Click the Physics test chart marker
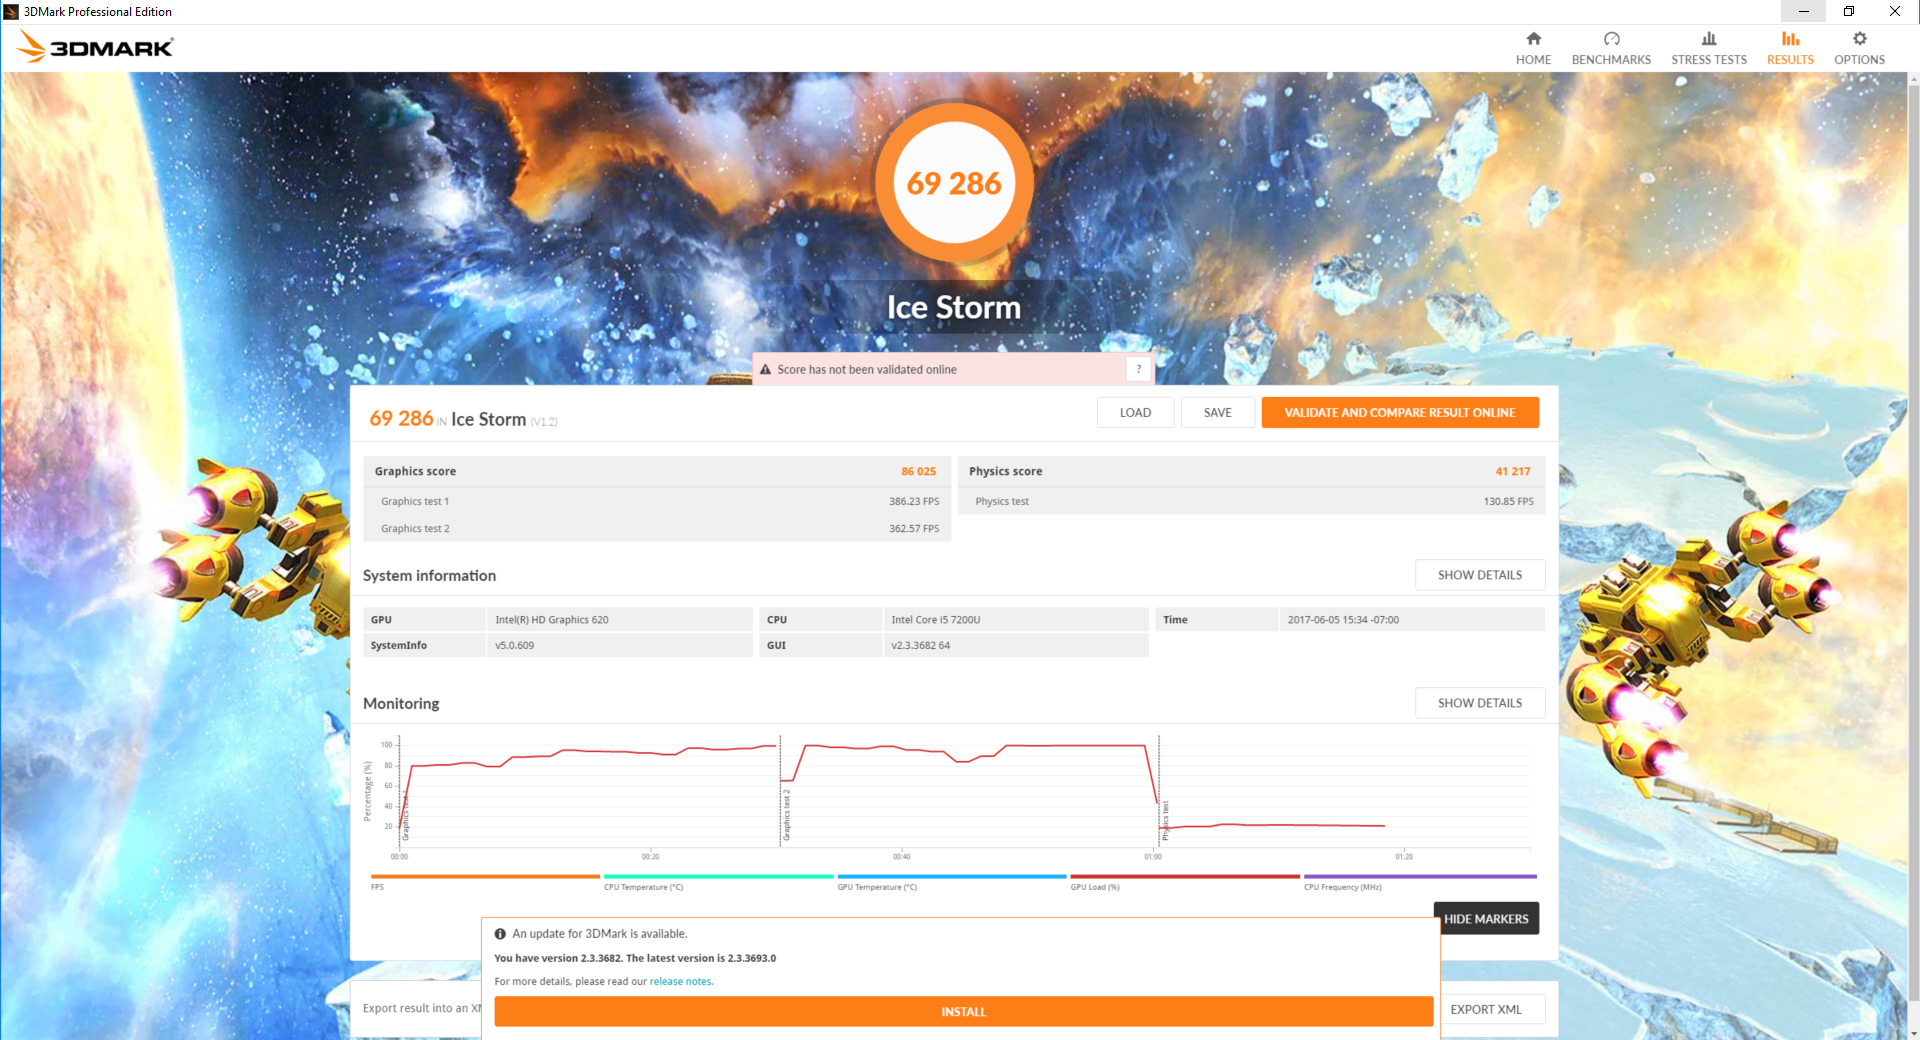1920x1040 pixels. [x=1165, y=820]
